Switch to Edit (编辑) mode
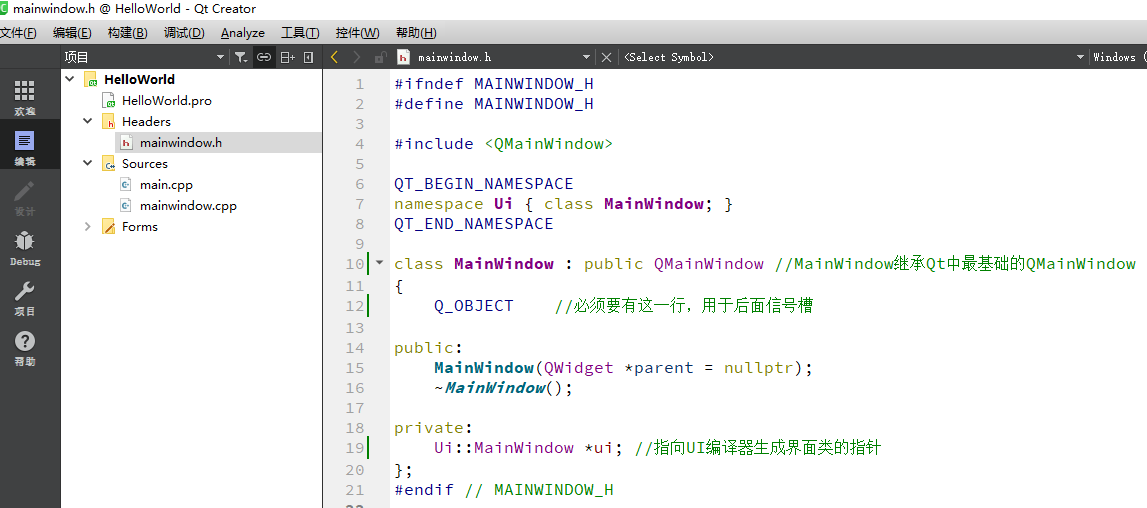 [x=24, y=149]
